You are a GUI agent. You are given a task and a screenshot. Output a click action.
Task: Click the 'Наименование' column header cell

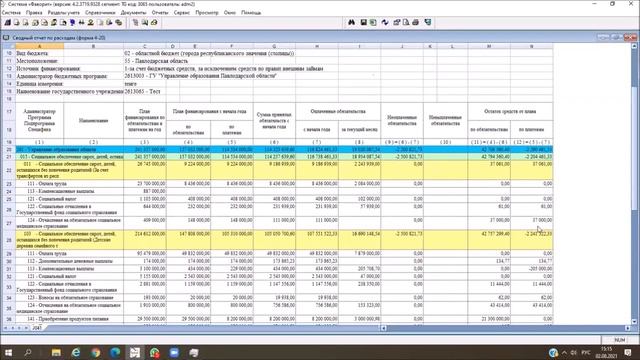point(93,120)
